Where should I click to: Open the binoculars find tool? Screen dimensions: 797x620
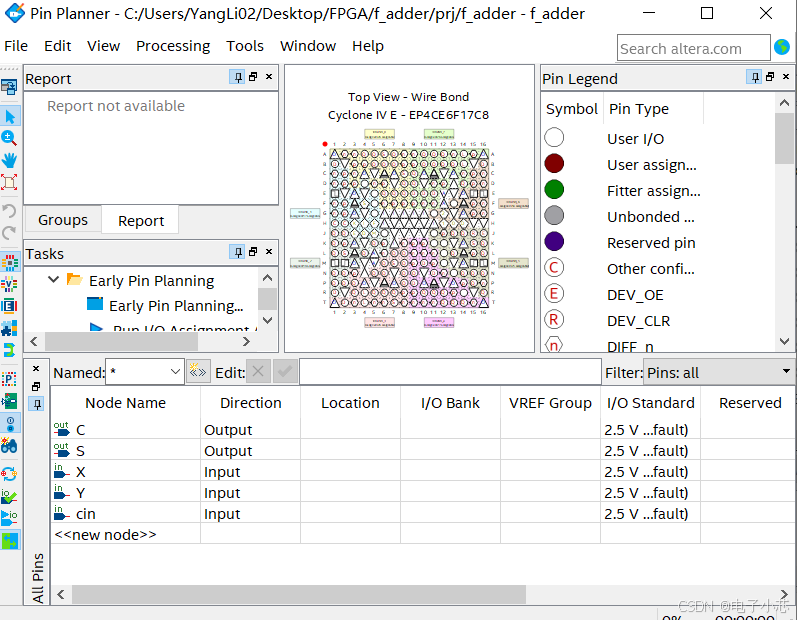[x=10, y=446]
